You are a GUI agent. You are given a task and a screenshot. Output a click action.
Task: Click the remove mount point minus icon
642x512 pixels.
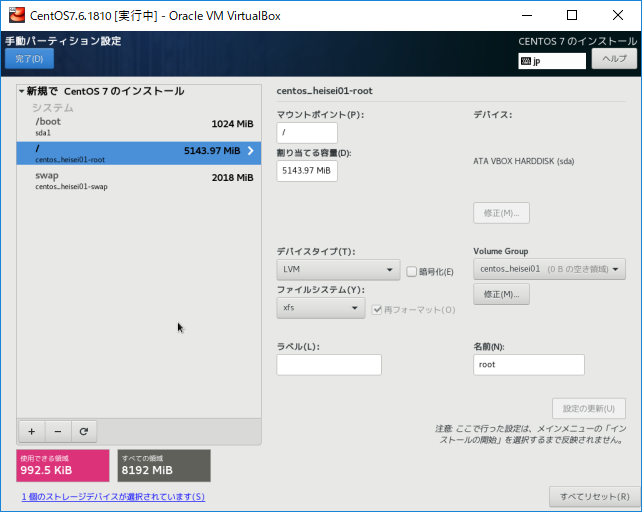(x=58, y=431)
